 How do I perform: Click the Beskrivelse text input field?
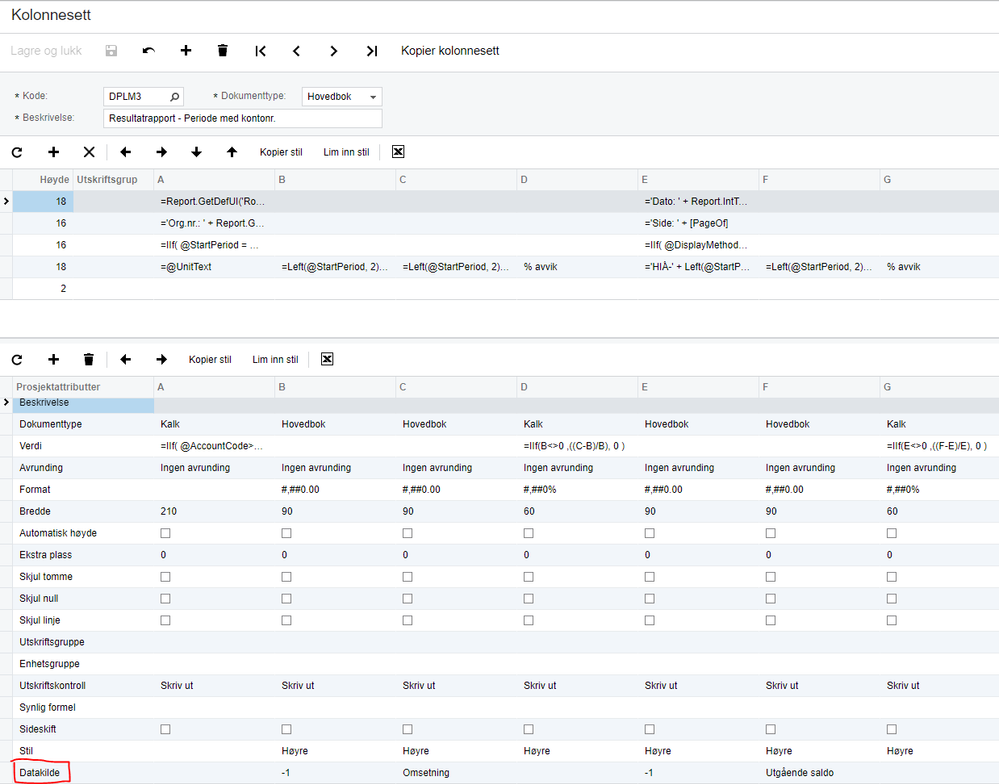tap(243, 118)
